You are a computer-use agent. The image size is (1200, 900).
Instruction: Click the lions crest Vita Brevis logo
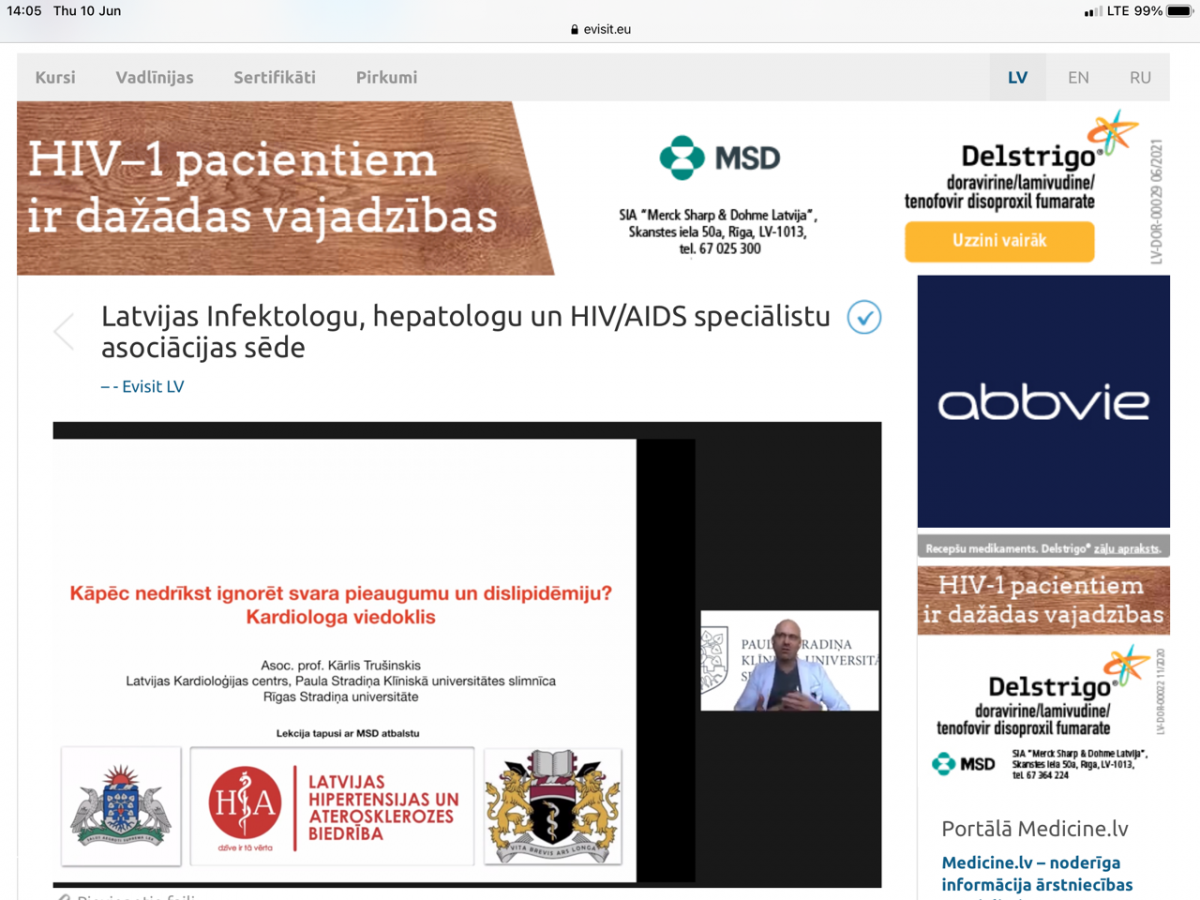(552, 806)
